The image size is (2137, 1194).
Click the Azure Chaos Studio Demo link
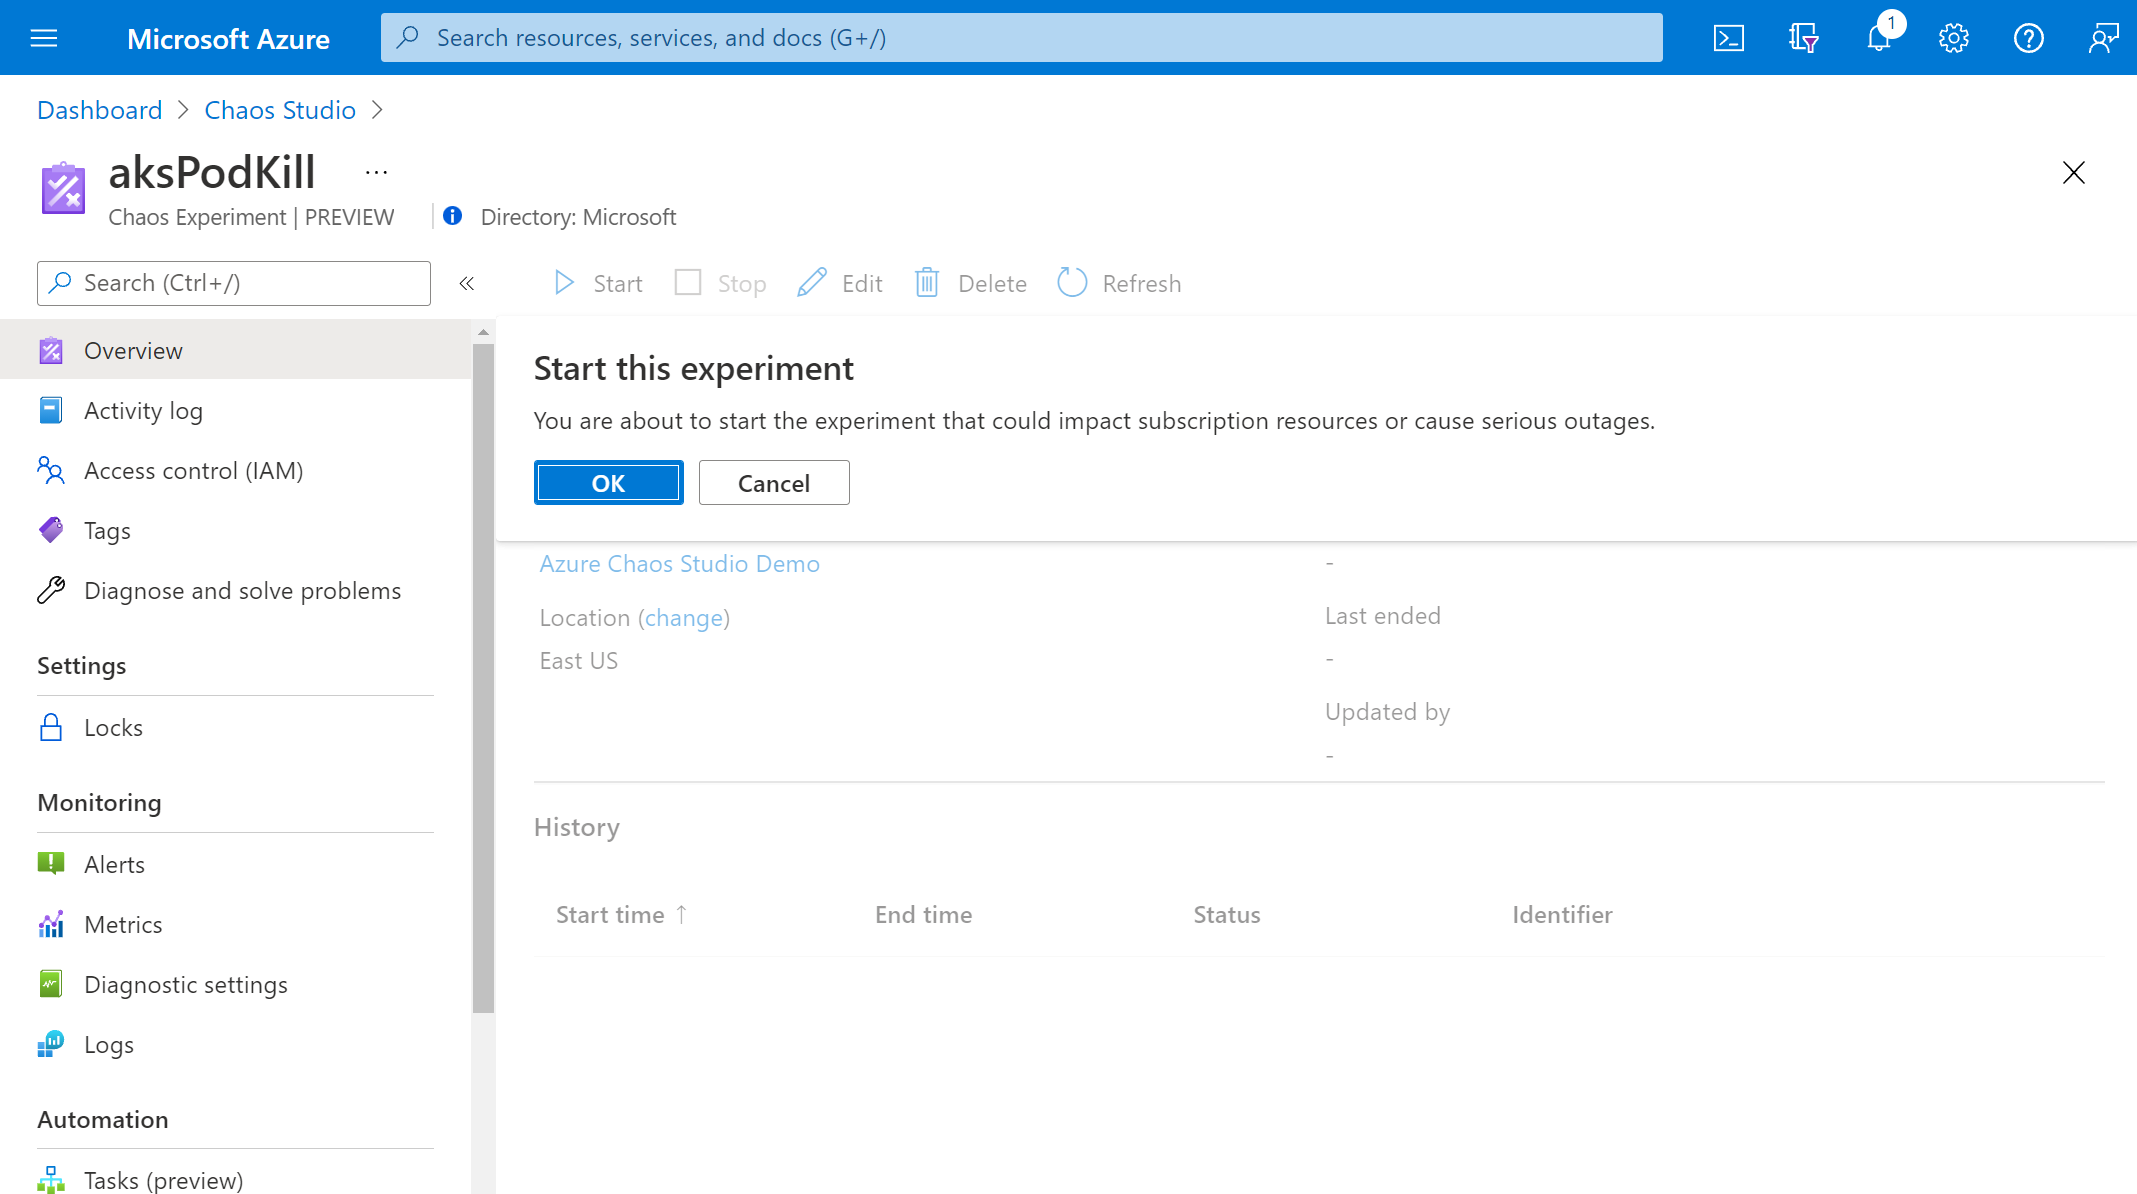pos(678,563)
